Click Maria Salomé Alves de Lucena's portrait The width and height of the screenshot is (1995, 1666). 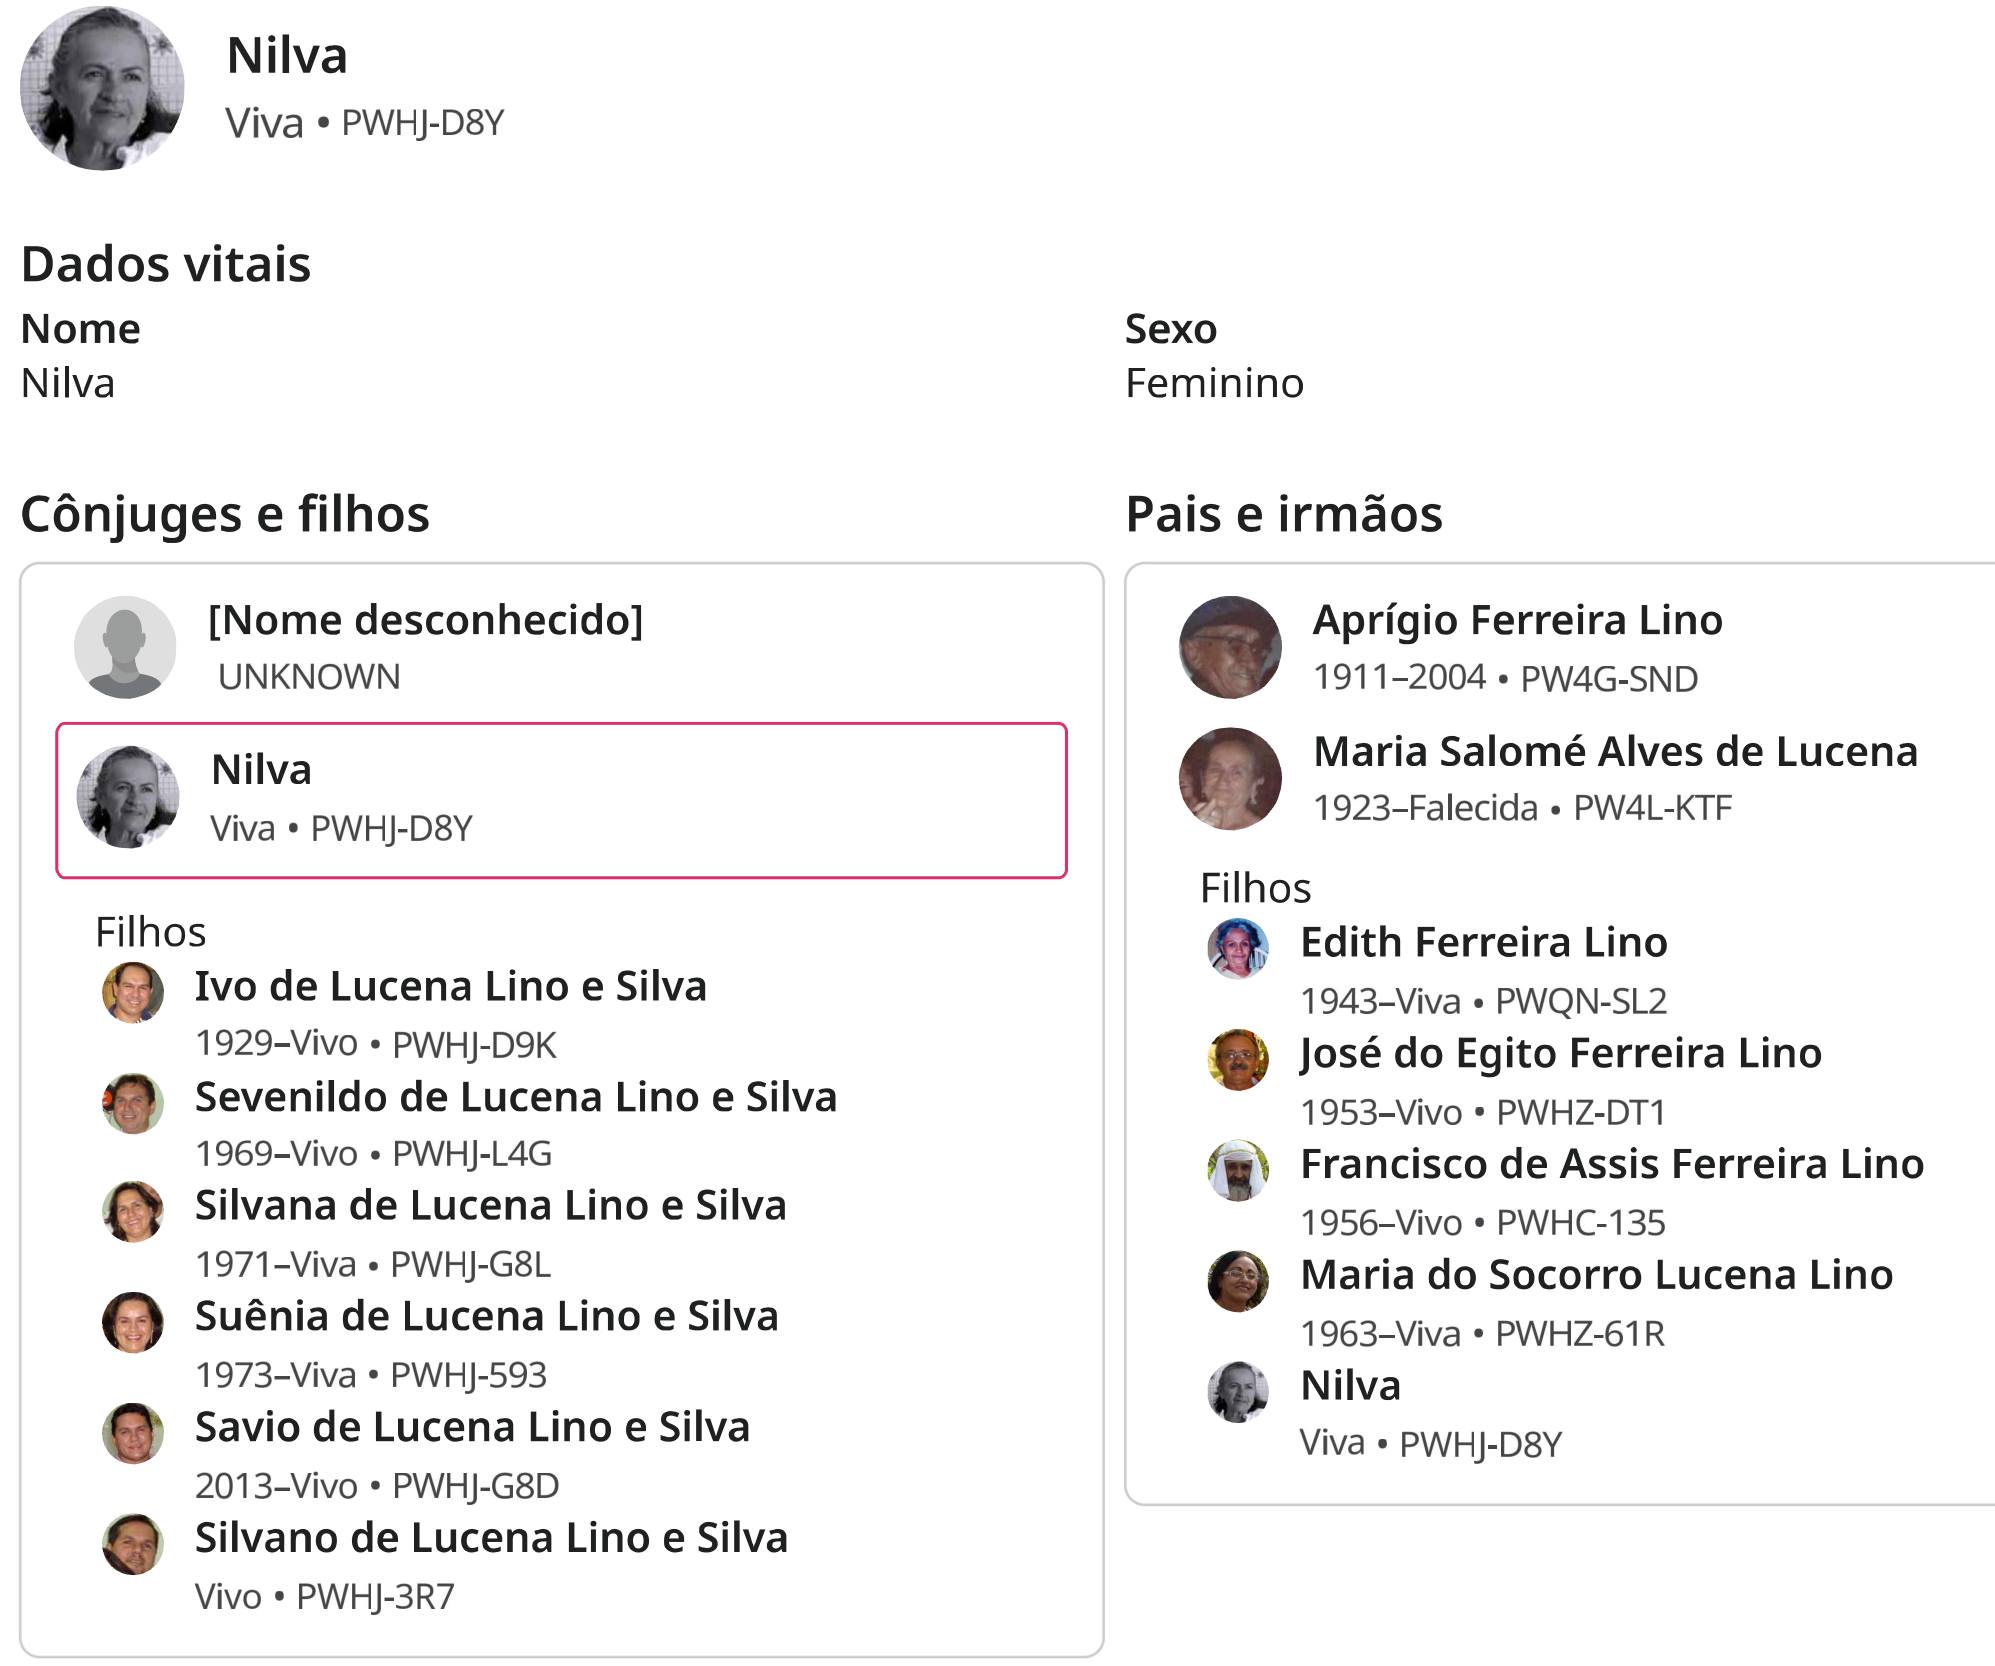(1230, 778)
